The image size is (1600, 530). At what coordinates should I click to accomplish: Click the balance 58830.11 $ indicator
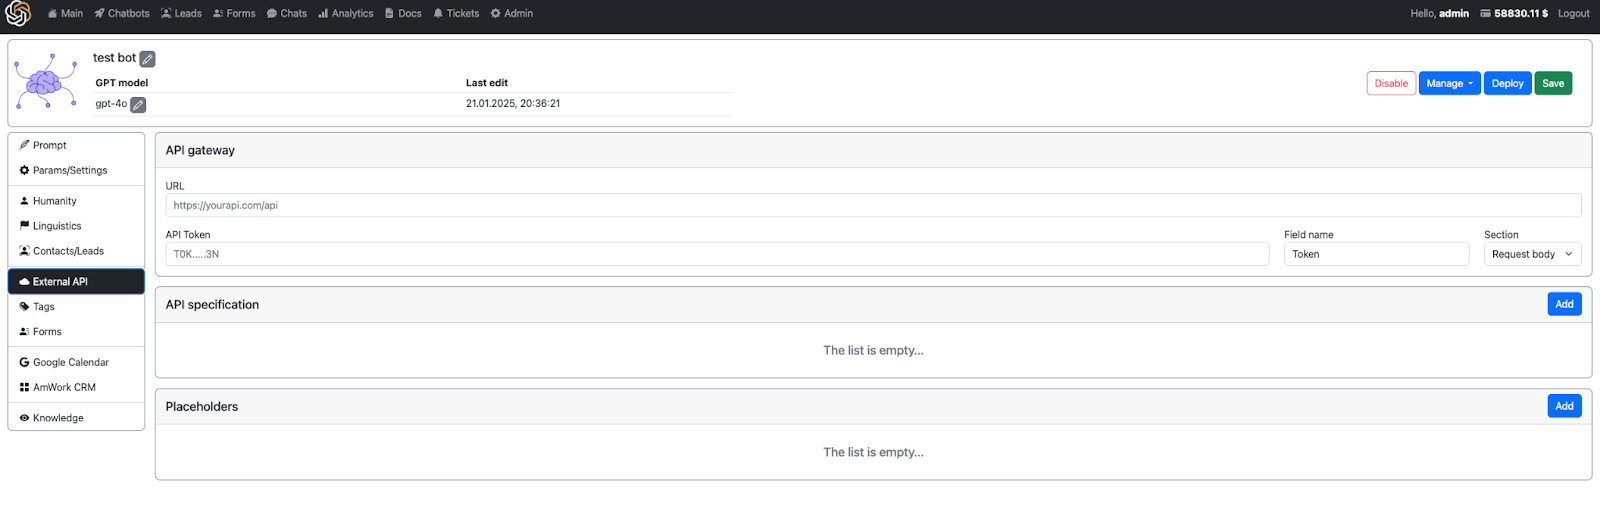point(1514,13)
